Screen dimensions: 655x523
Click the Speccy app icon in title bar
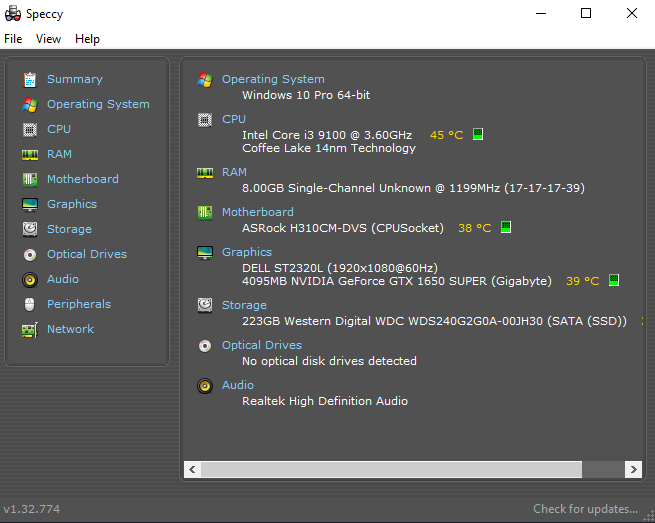coord(13,13)
